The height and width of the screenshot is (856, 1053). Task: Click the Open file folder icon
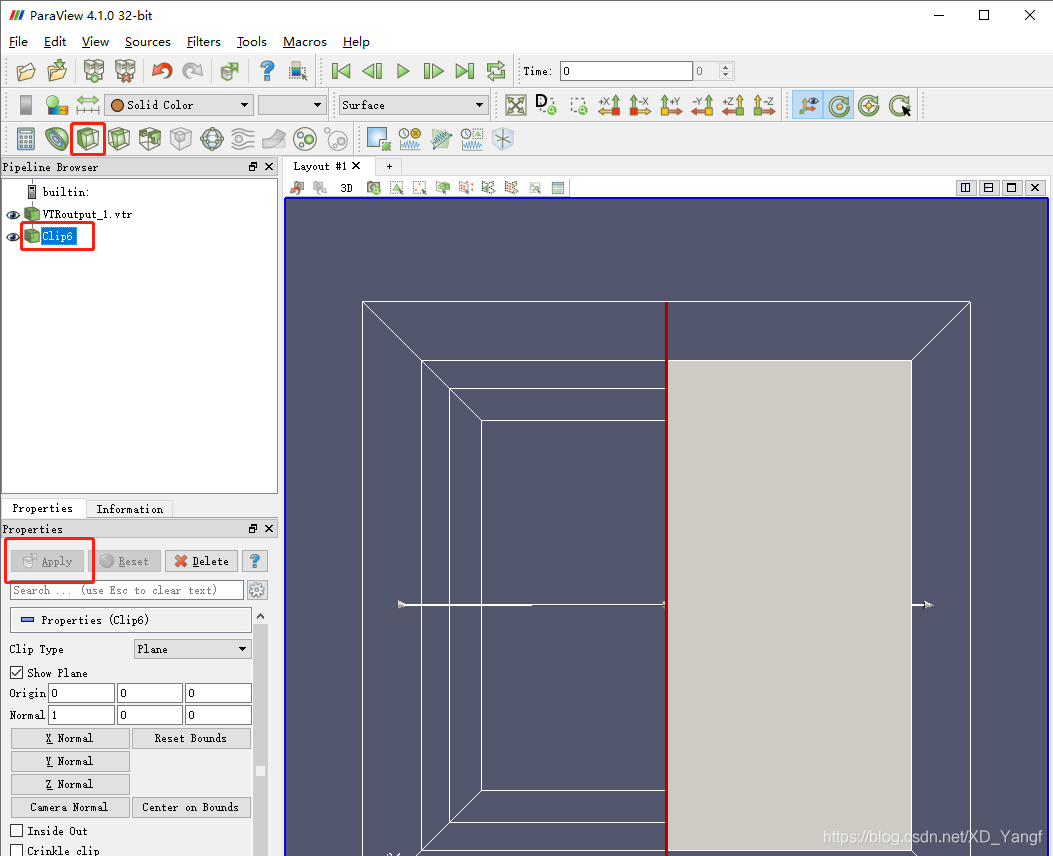pyautogui.click(x=26, y=71)
